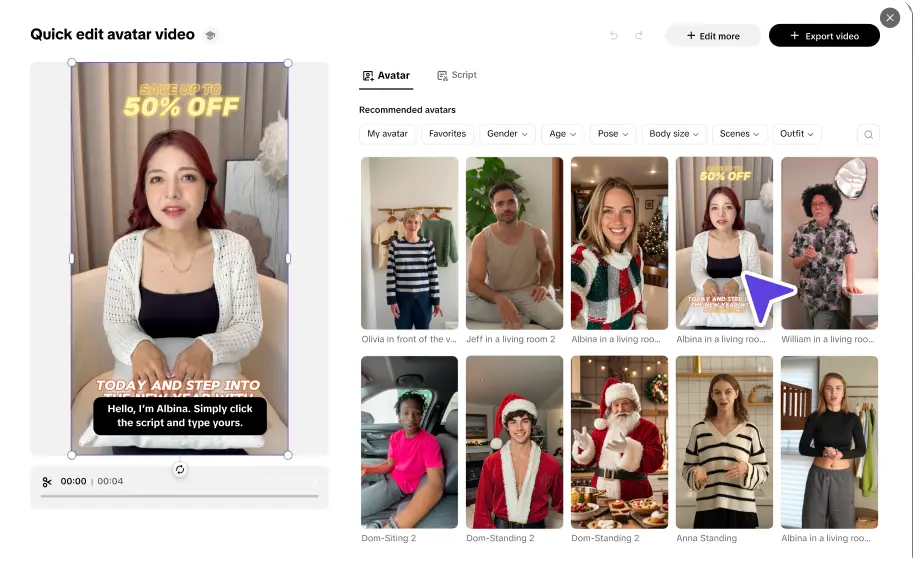The image size is (913, 570).
Task: Switch to the Script tab
Action: pyautogui.click(x=457, y=75)
